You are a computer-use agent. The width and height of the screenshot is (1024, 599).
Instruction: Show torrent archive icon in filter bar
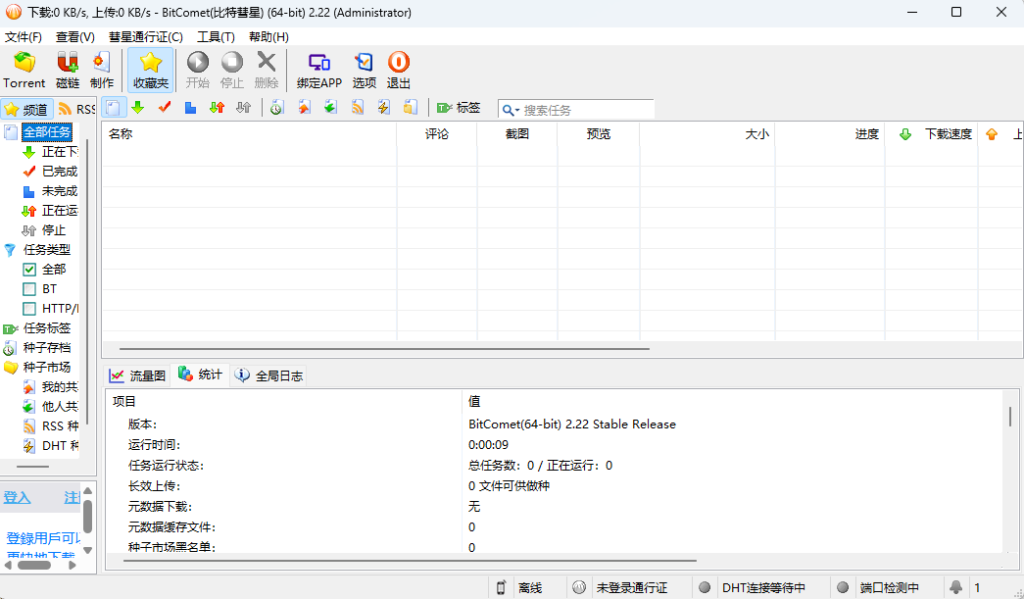pyautogui.click(x=277, y=108)
